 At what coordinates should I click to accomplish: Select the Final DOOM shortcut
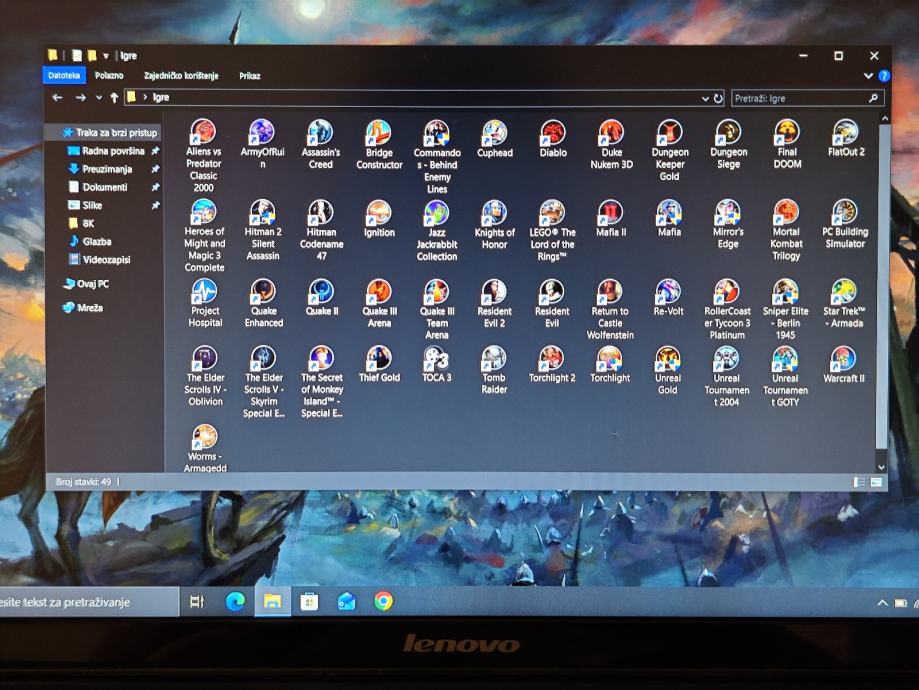coord(787,144)
